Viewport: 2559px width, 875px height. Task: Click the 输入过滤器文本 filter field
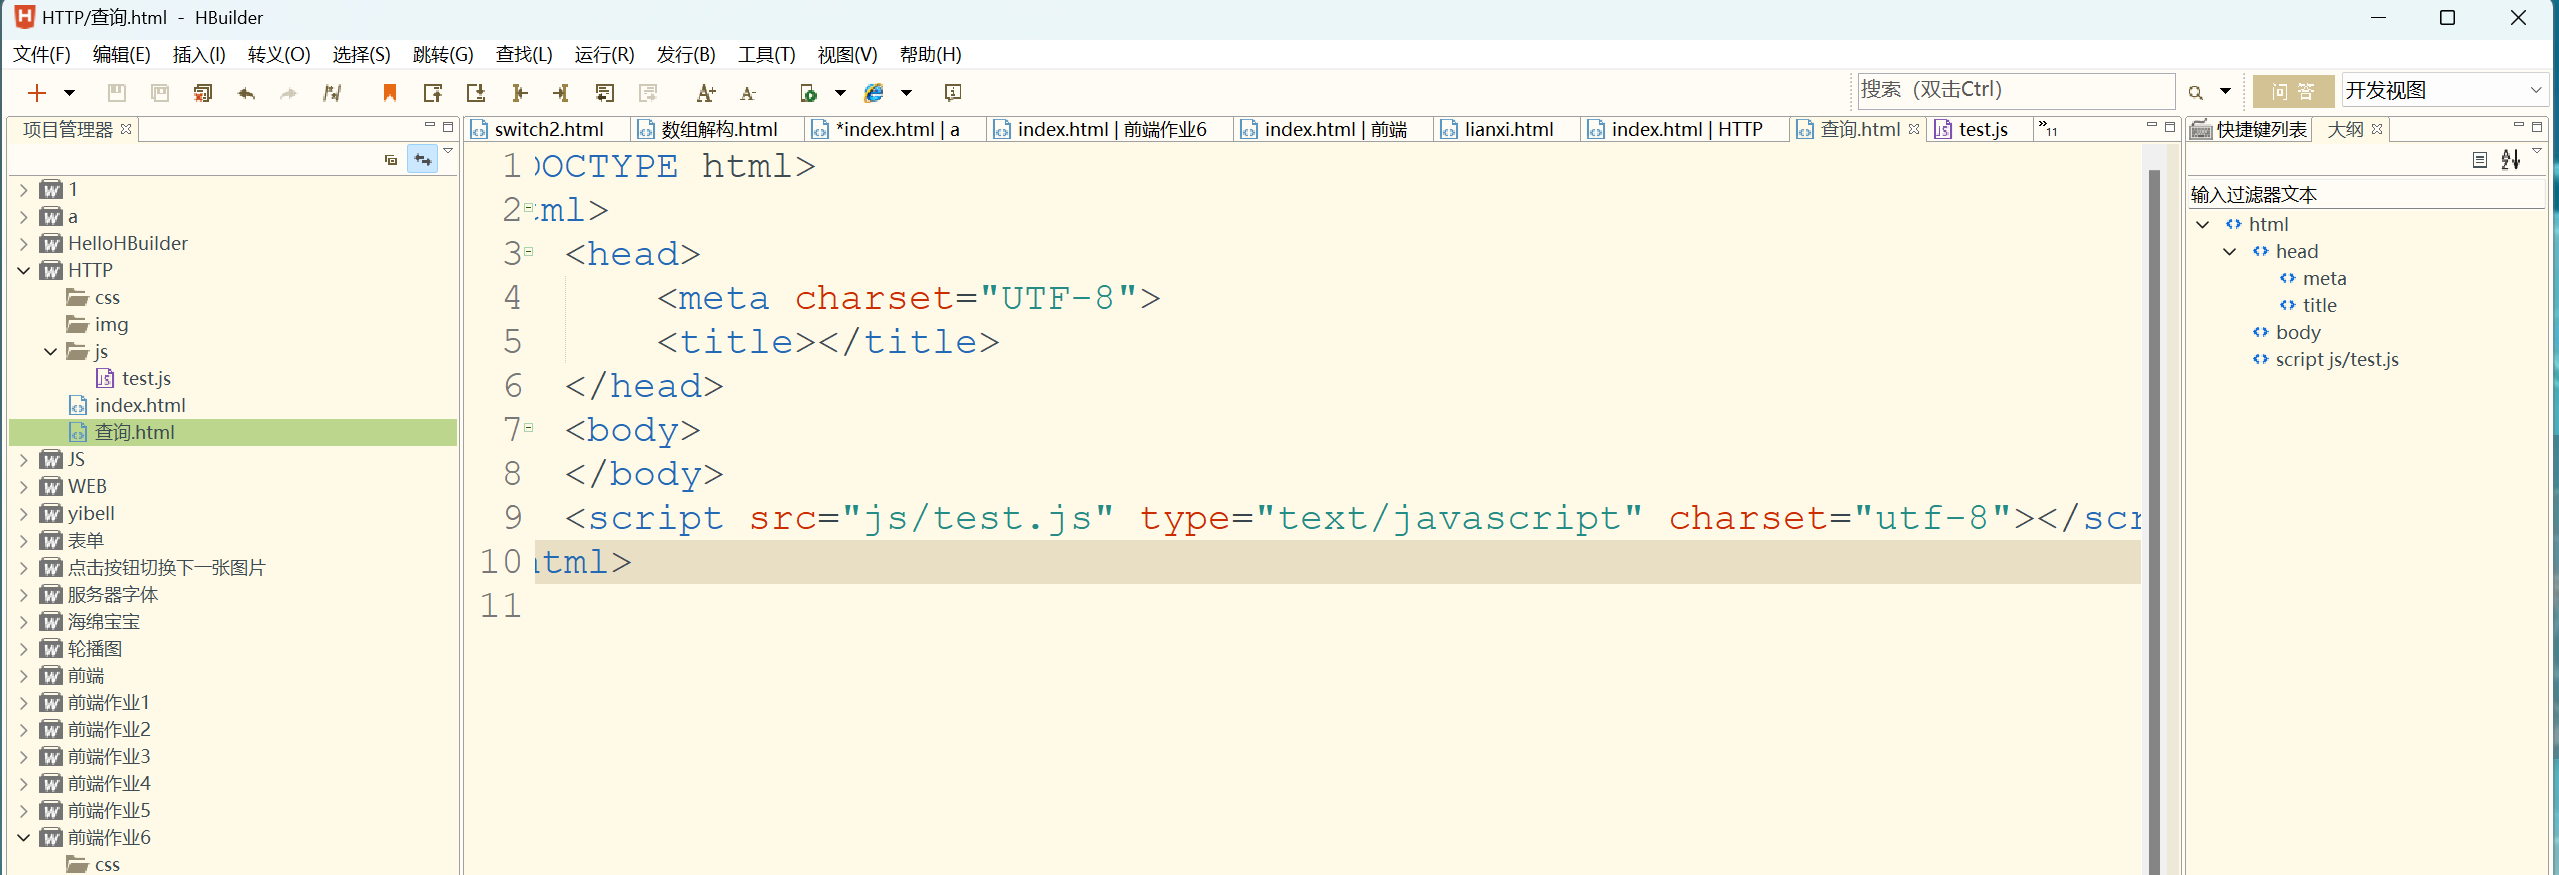(x=2365, y=194)
